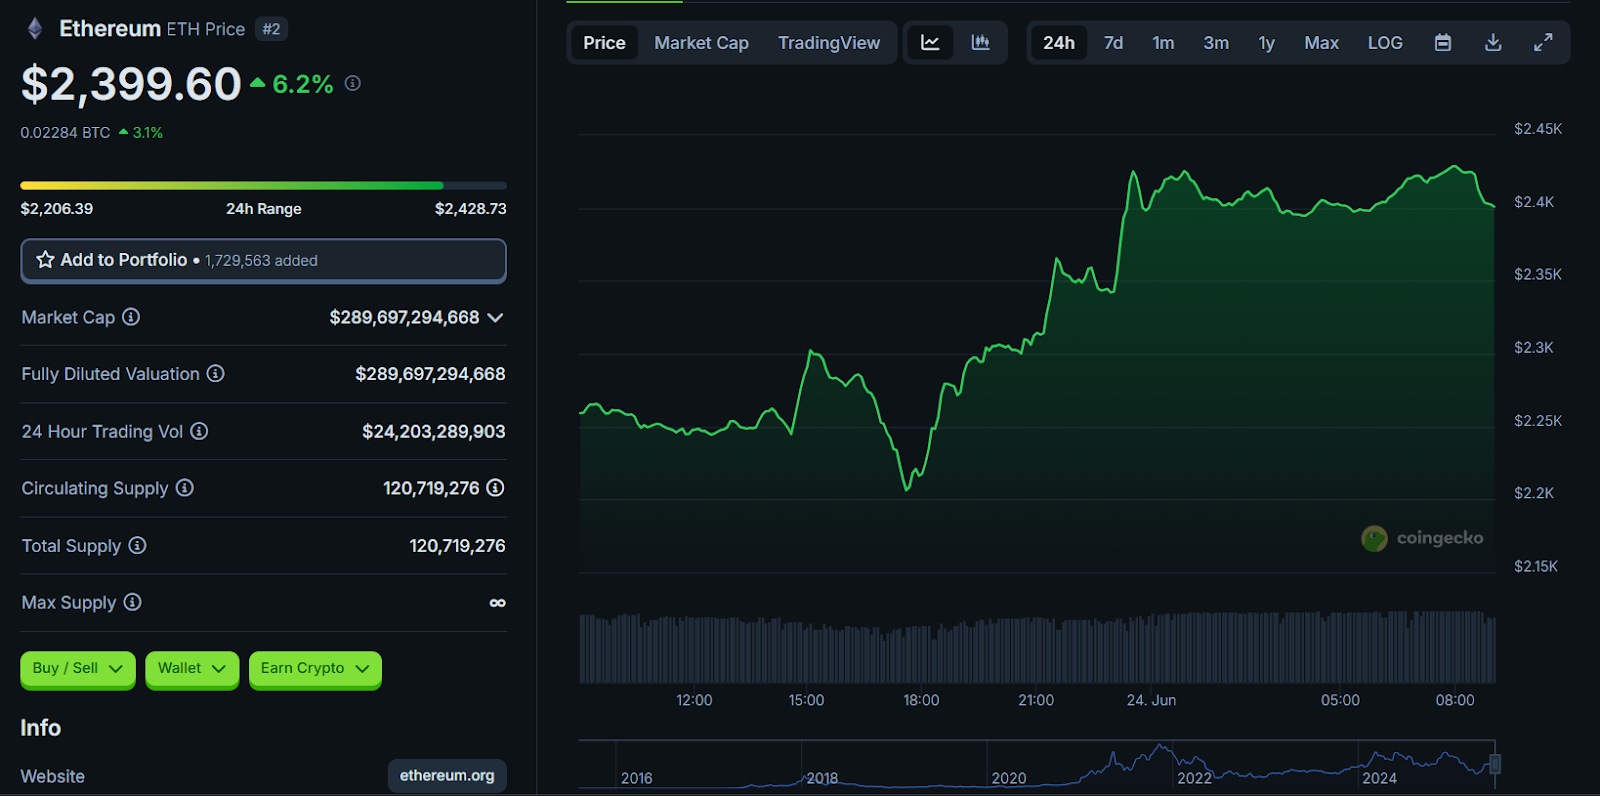This screenshot has width=1600, height=796.
Task: Click Total Supply value 120,719,276
Action: [457, 546]
